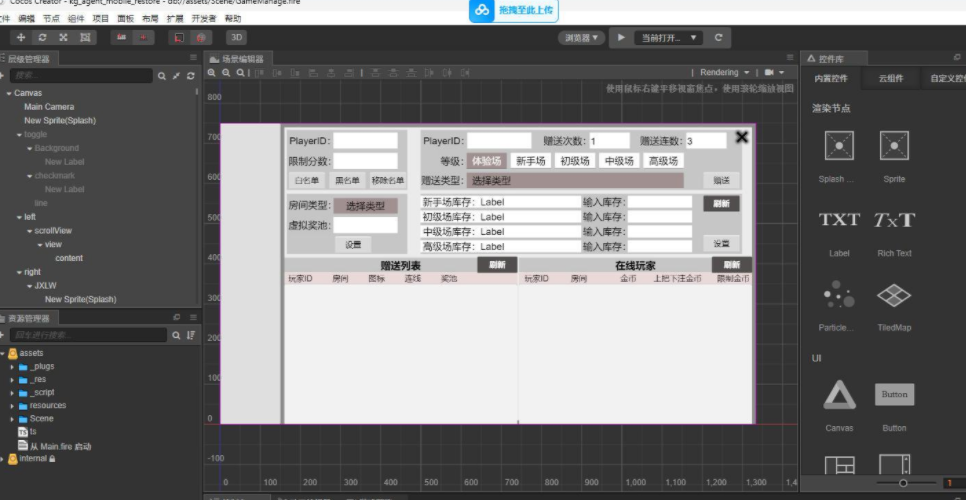Click the hierarchy search input field
The width and height of the screenshot is (966, 500).
[81, 76]
